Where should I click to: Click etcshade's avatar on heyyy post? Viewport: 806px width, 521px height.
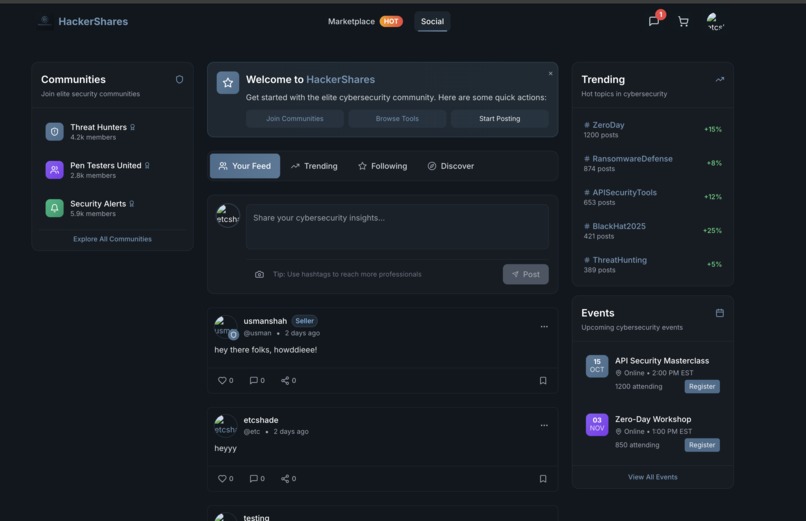[x=226, y=425]
